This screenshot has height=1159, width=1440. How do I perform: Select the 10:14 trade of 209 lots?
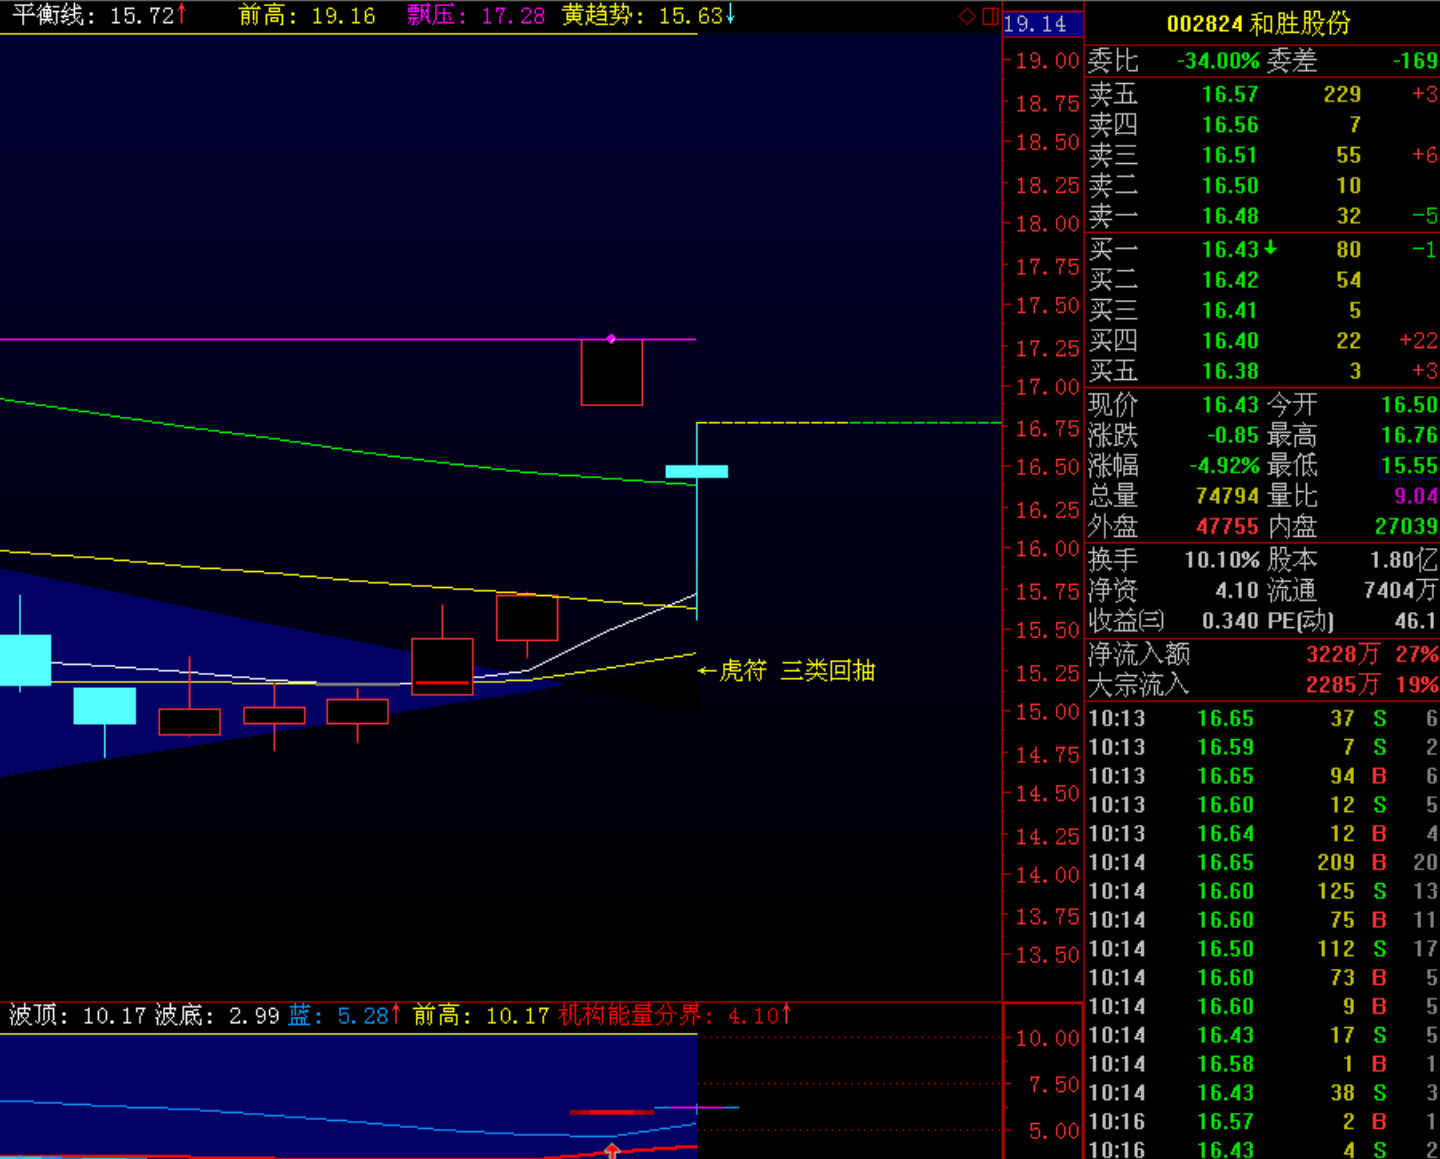point(1262,862)
